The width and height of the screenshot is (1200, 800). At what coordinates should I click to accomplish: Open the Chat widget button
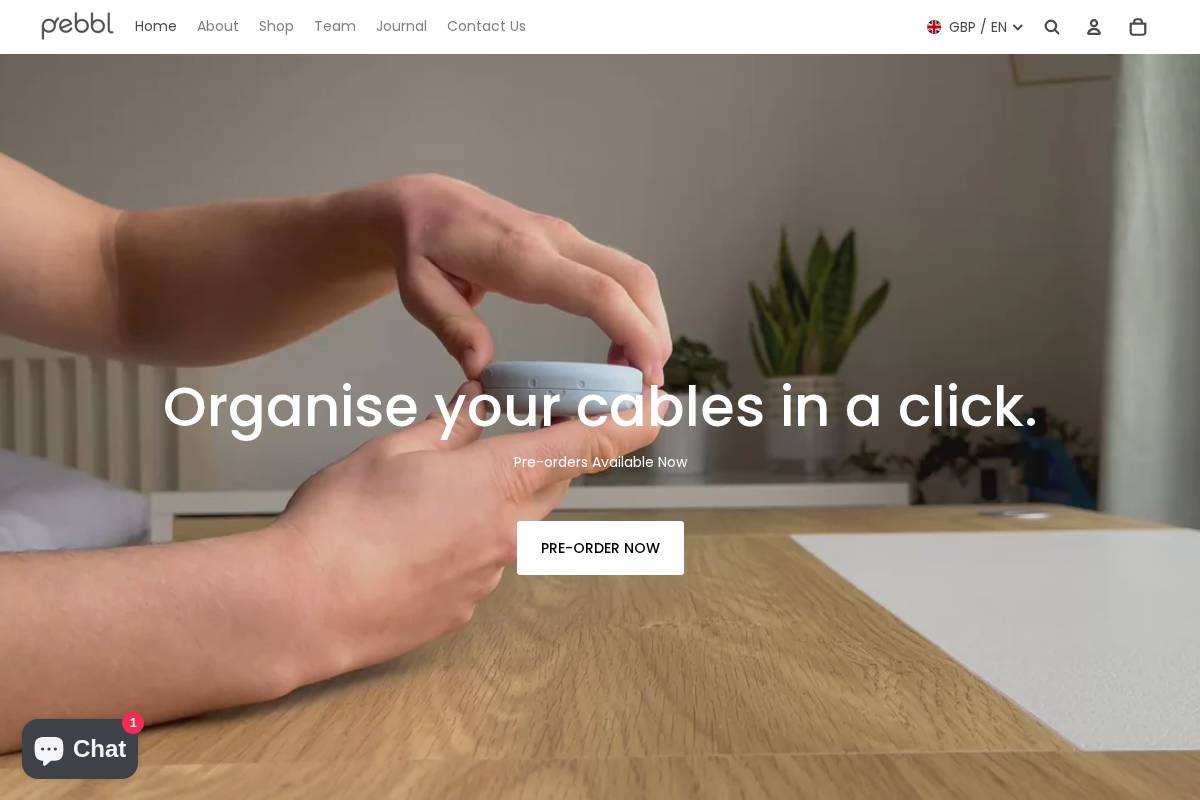click(80, 749)
